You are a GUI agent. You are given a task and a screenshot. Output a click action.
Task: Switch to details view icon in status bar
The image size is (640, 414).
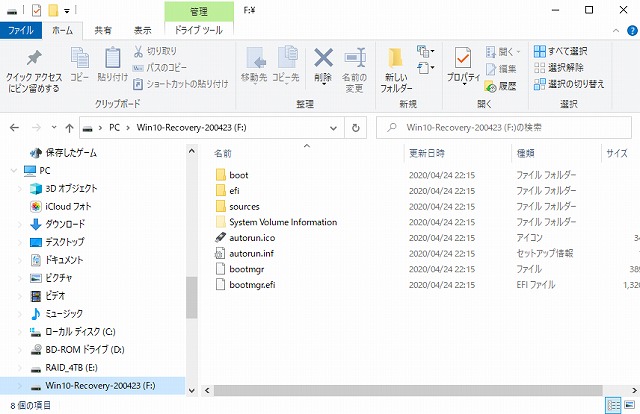tap(613, 405)
